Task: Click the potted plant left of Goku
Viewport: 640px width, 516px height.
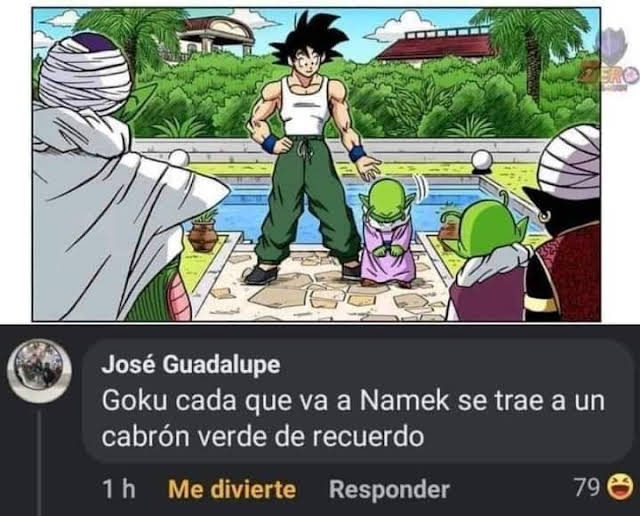Action: [x=203, y=232]
